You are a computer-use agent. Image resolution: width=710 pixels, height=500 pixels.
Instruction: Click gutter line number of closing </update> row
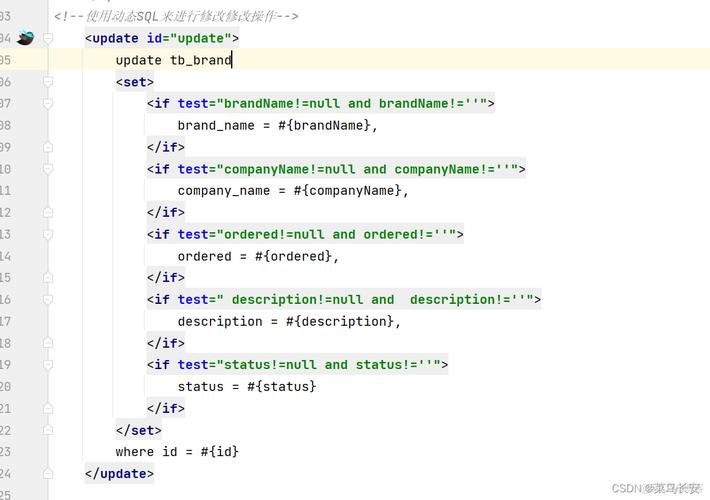[5, 473]
